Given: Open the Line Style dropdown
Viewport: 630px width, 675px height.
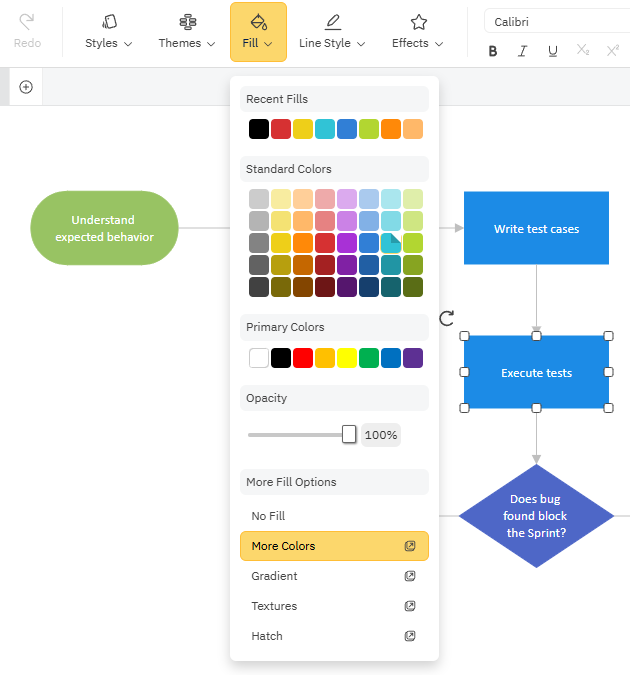Looking at the screenshot, I should click(x=332, y=31).
